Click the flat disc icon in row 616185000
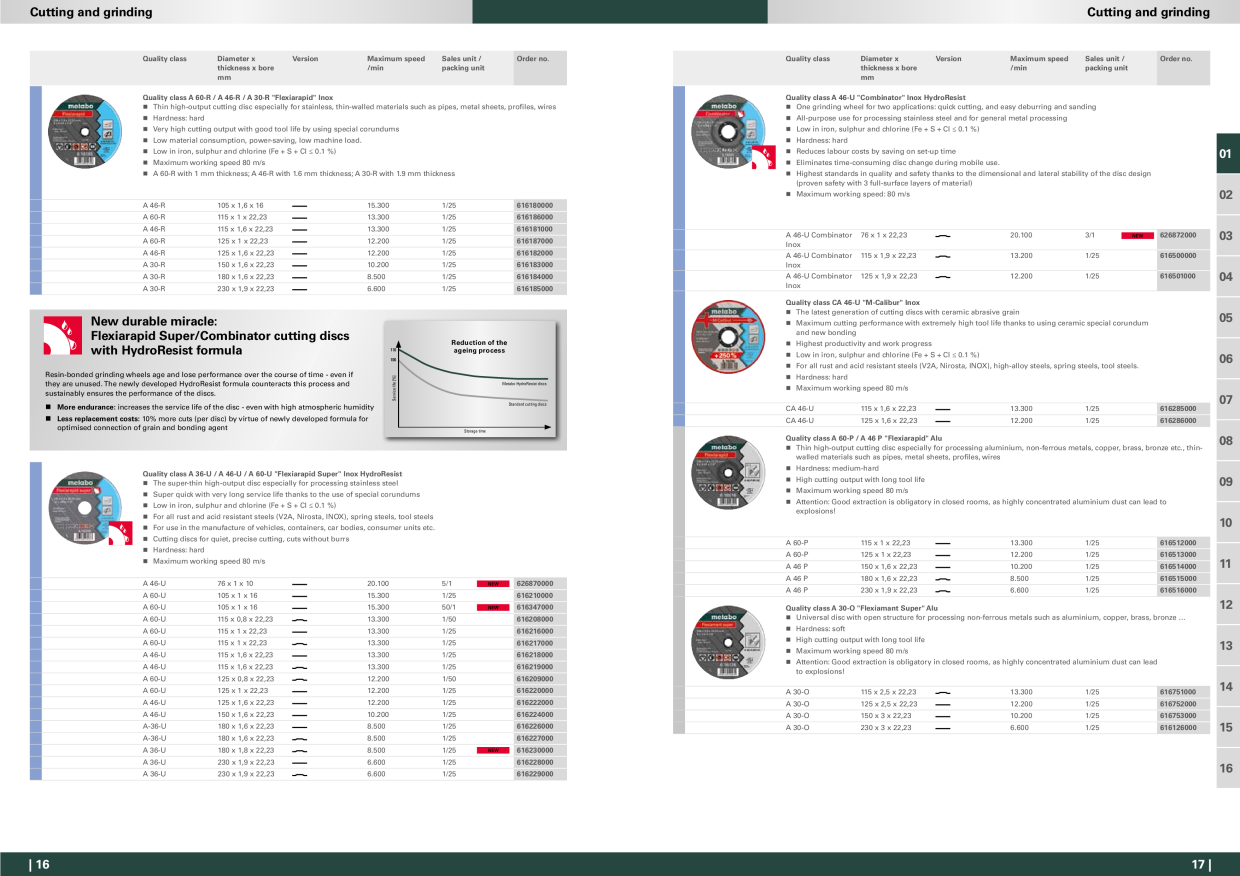This screenshot has height=876, width=1240. 300,289
